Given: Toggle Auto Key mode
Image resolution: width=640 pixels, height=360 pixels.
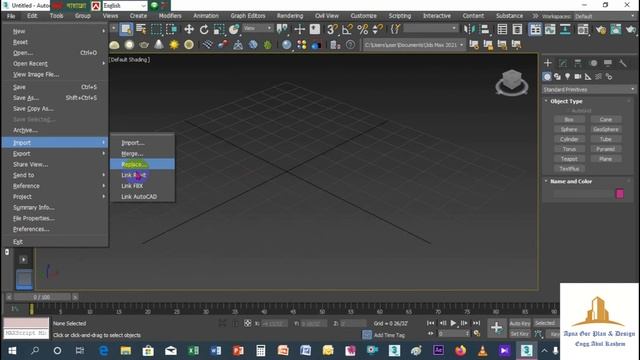Looking at the screenshot, I should pos(520,323).
